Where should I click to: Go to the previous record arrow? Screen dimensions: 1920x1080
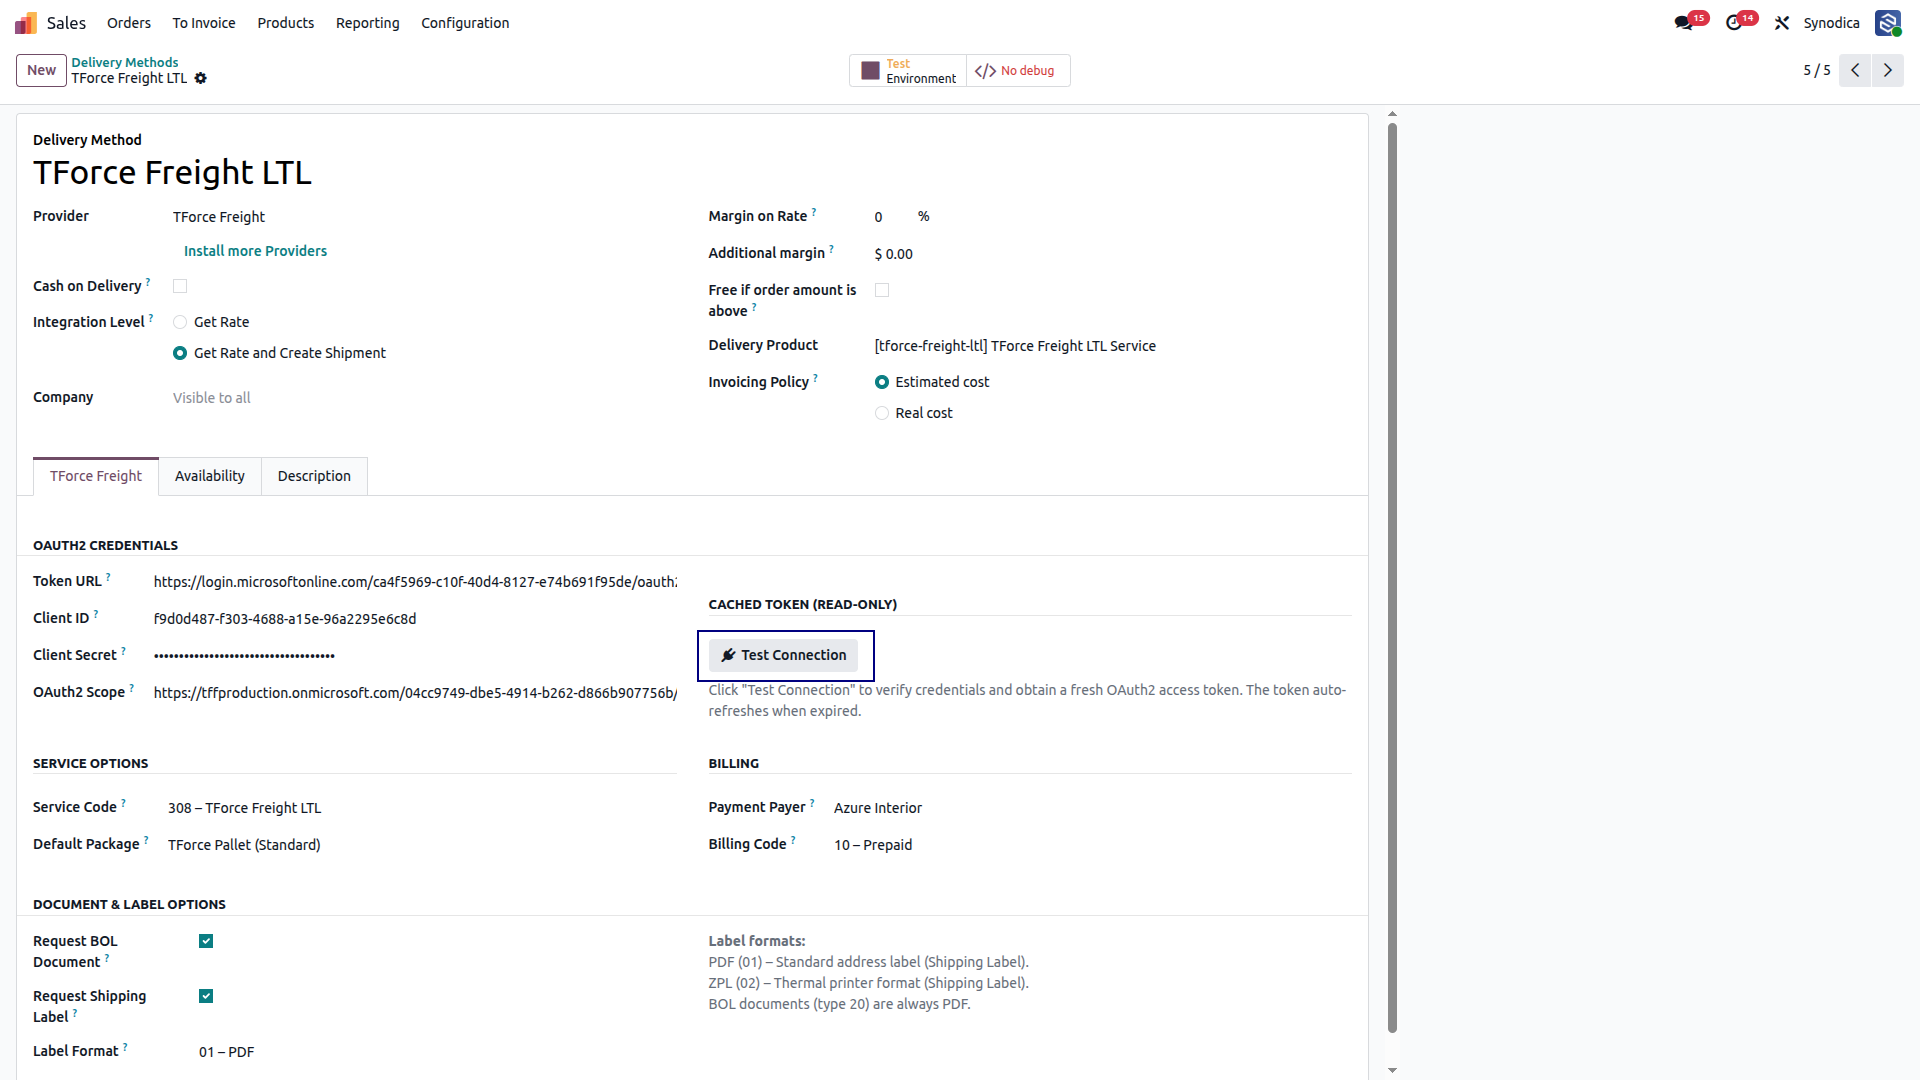(x=1855, y=70)
